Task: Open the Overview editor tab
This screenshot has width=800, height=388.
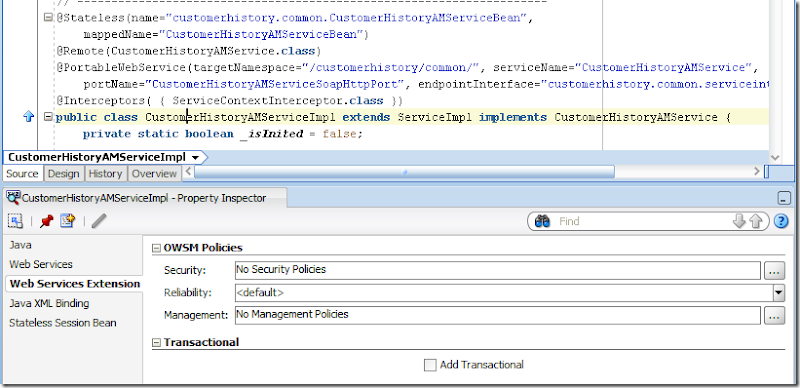Action: (154, 174)
